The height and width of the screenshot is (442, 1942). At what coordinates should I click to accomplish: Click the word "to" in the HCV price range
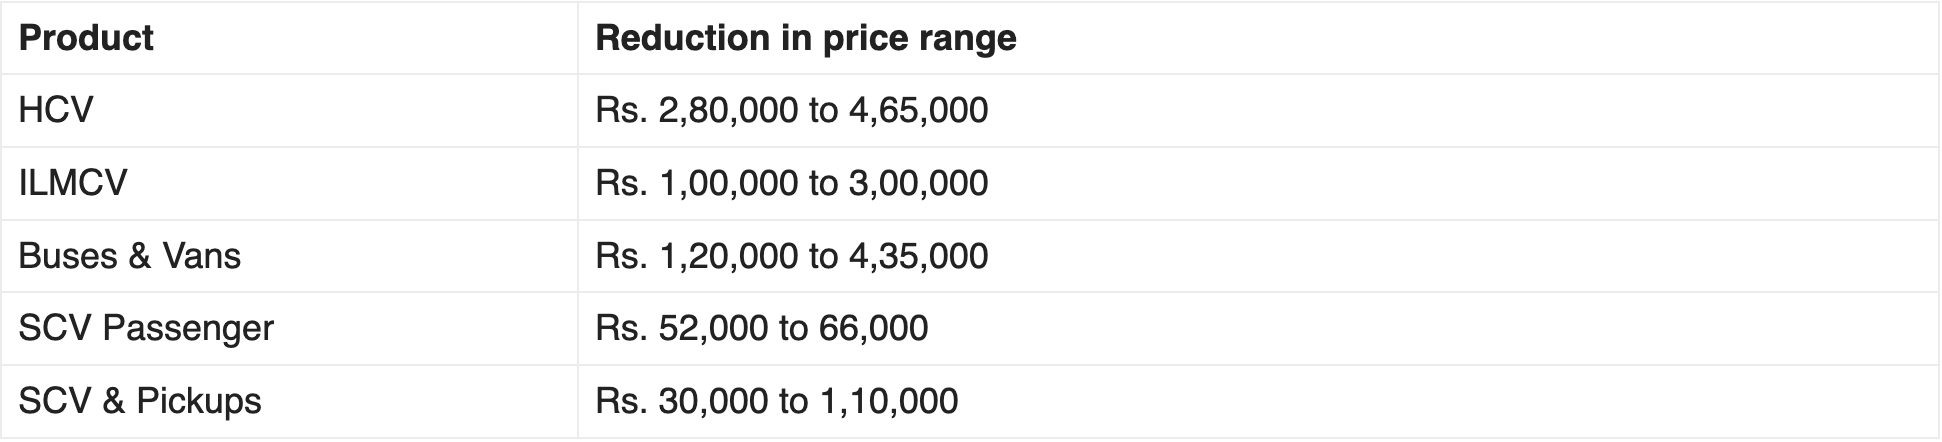[x=823, y=110]
